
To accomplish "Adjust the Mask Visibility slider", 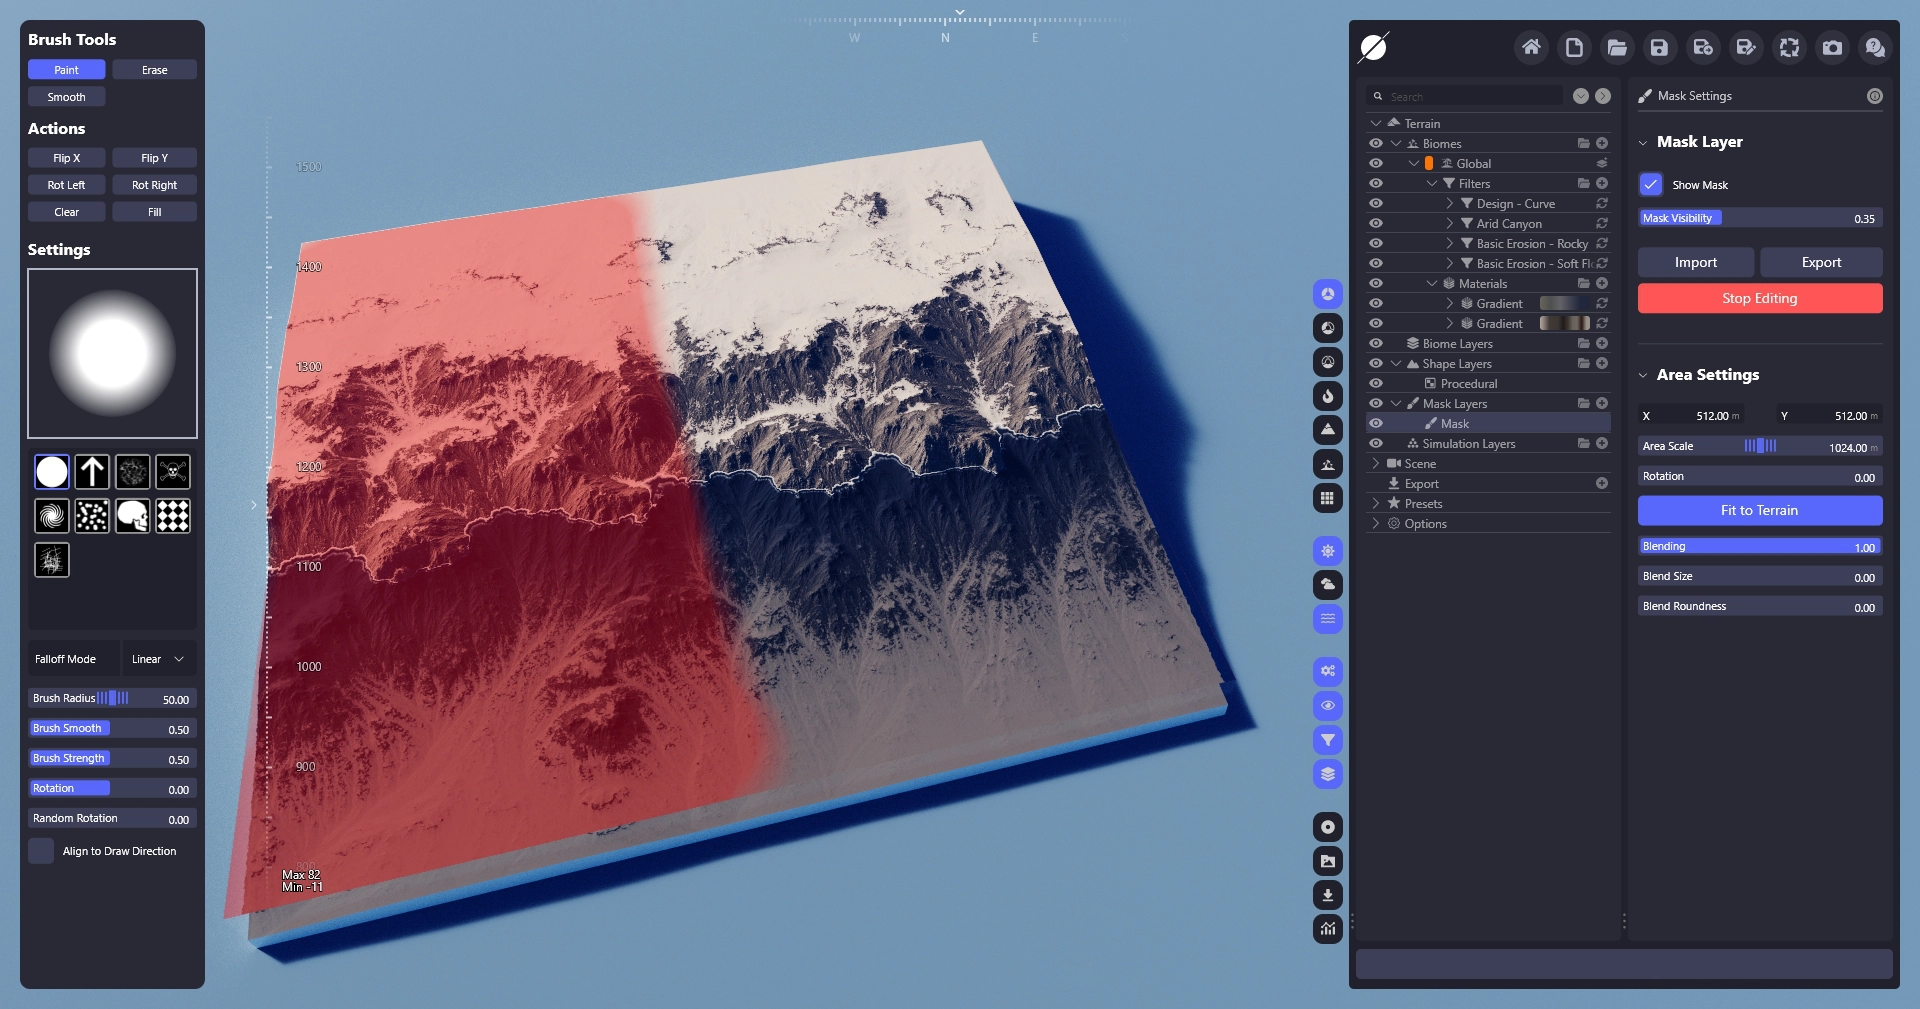I will coord(1759,218).
